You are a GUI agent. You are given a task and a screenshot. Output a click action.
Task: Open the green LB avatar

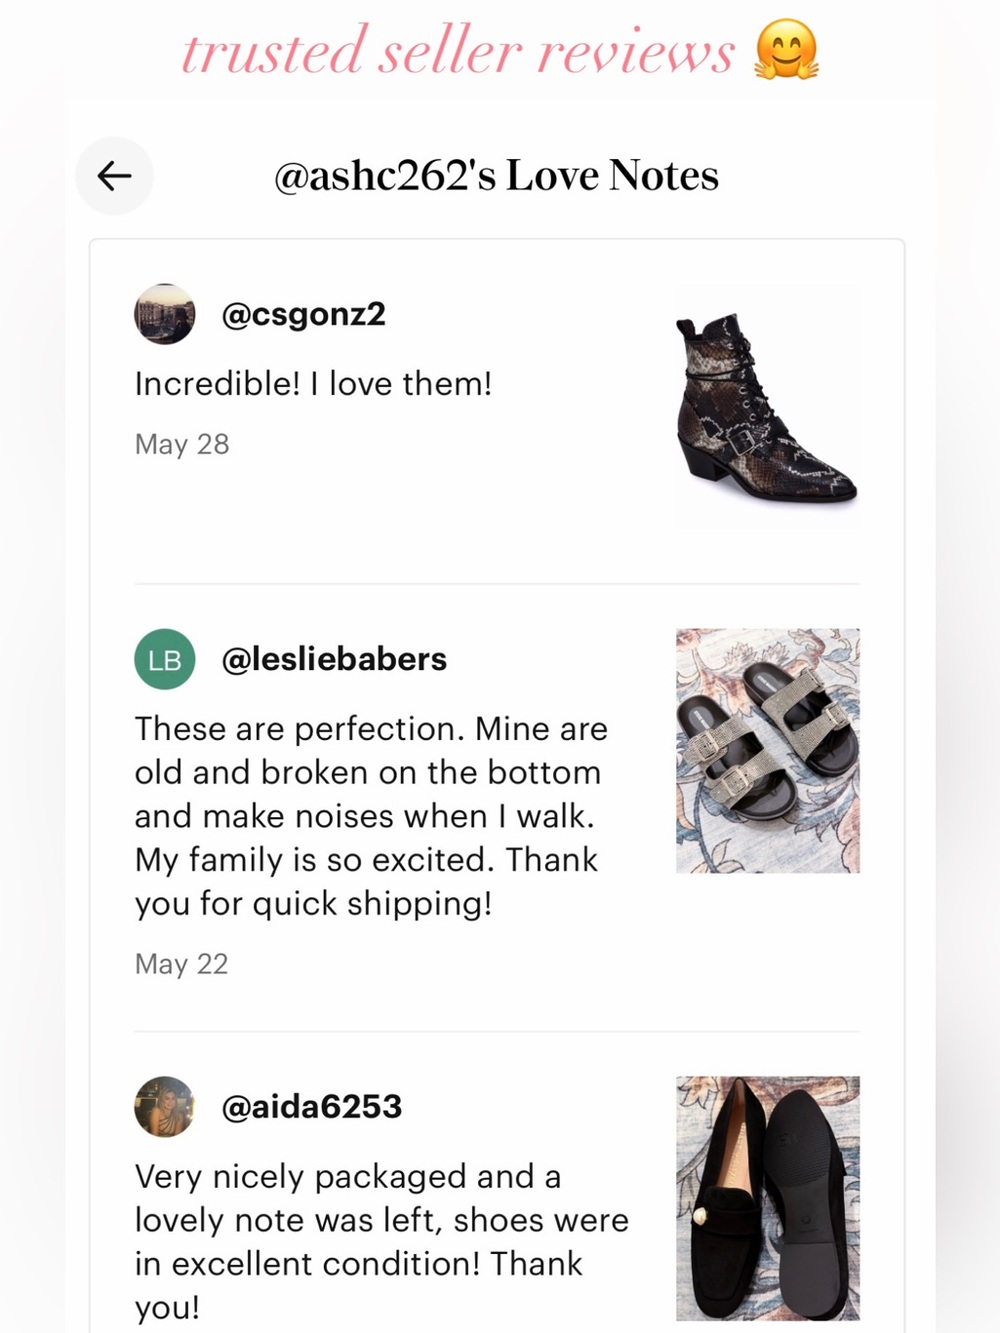(164, 659)
